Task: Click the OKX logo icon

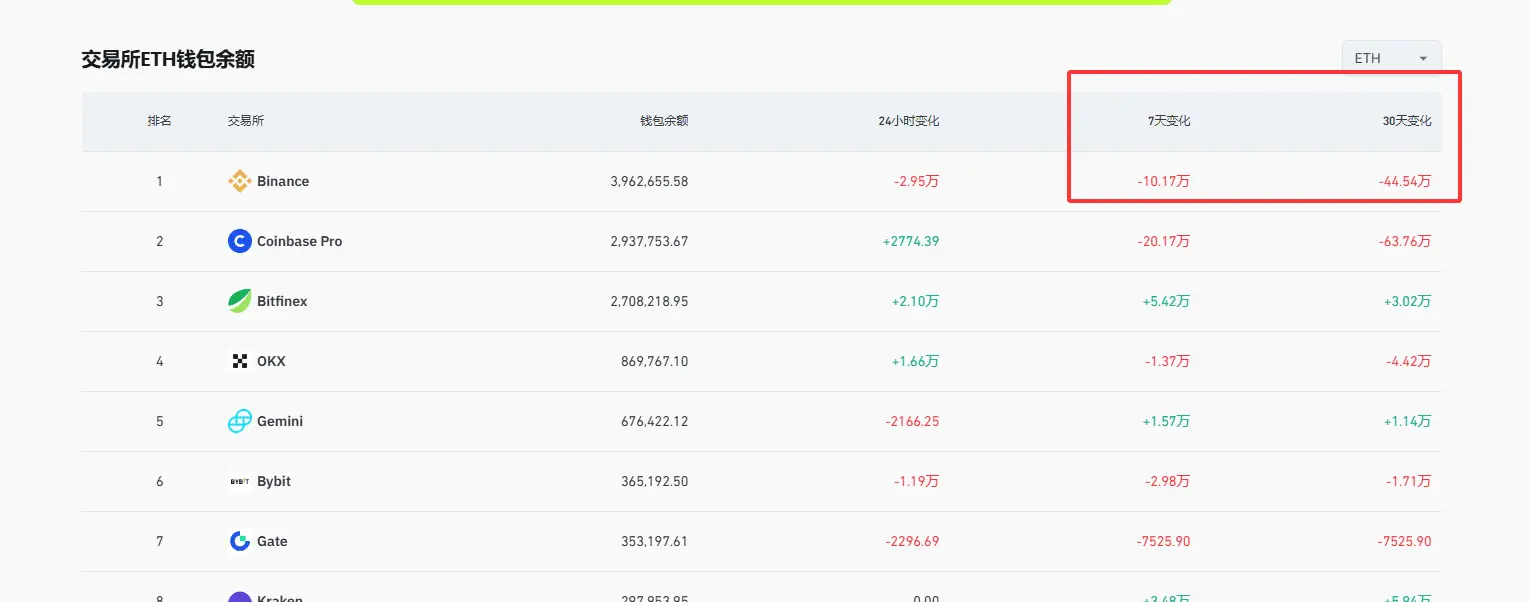Action: click(240, 361)
